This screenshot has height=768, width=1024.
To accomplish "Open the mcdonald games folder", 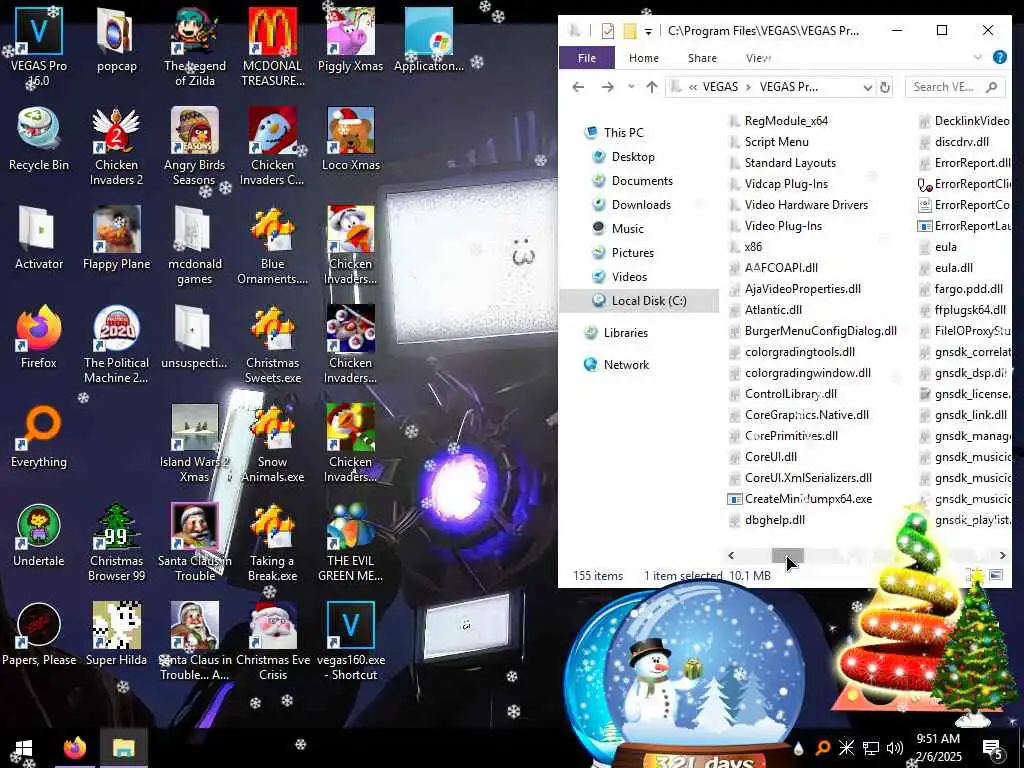I will click(x=195, y=246).
